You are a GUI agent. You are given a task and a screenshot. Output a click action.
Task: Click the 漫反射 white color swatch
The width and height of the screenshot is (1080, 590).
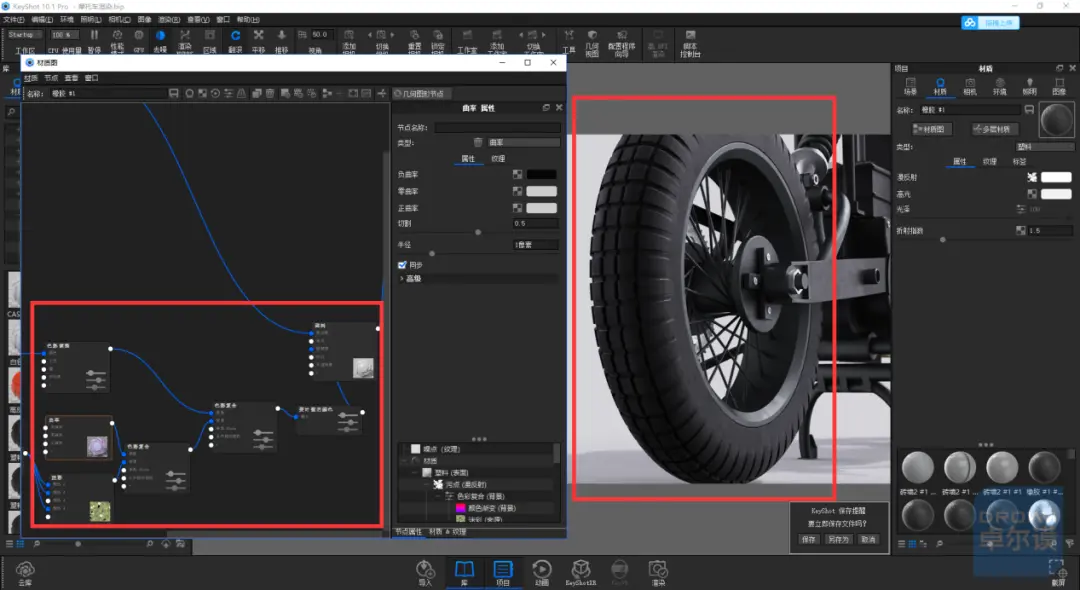(1056, 177)
